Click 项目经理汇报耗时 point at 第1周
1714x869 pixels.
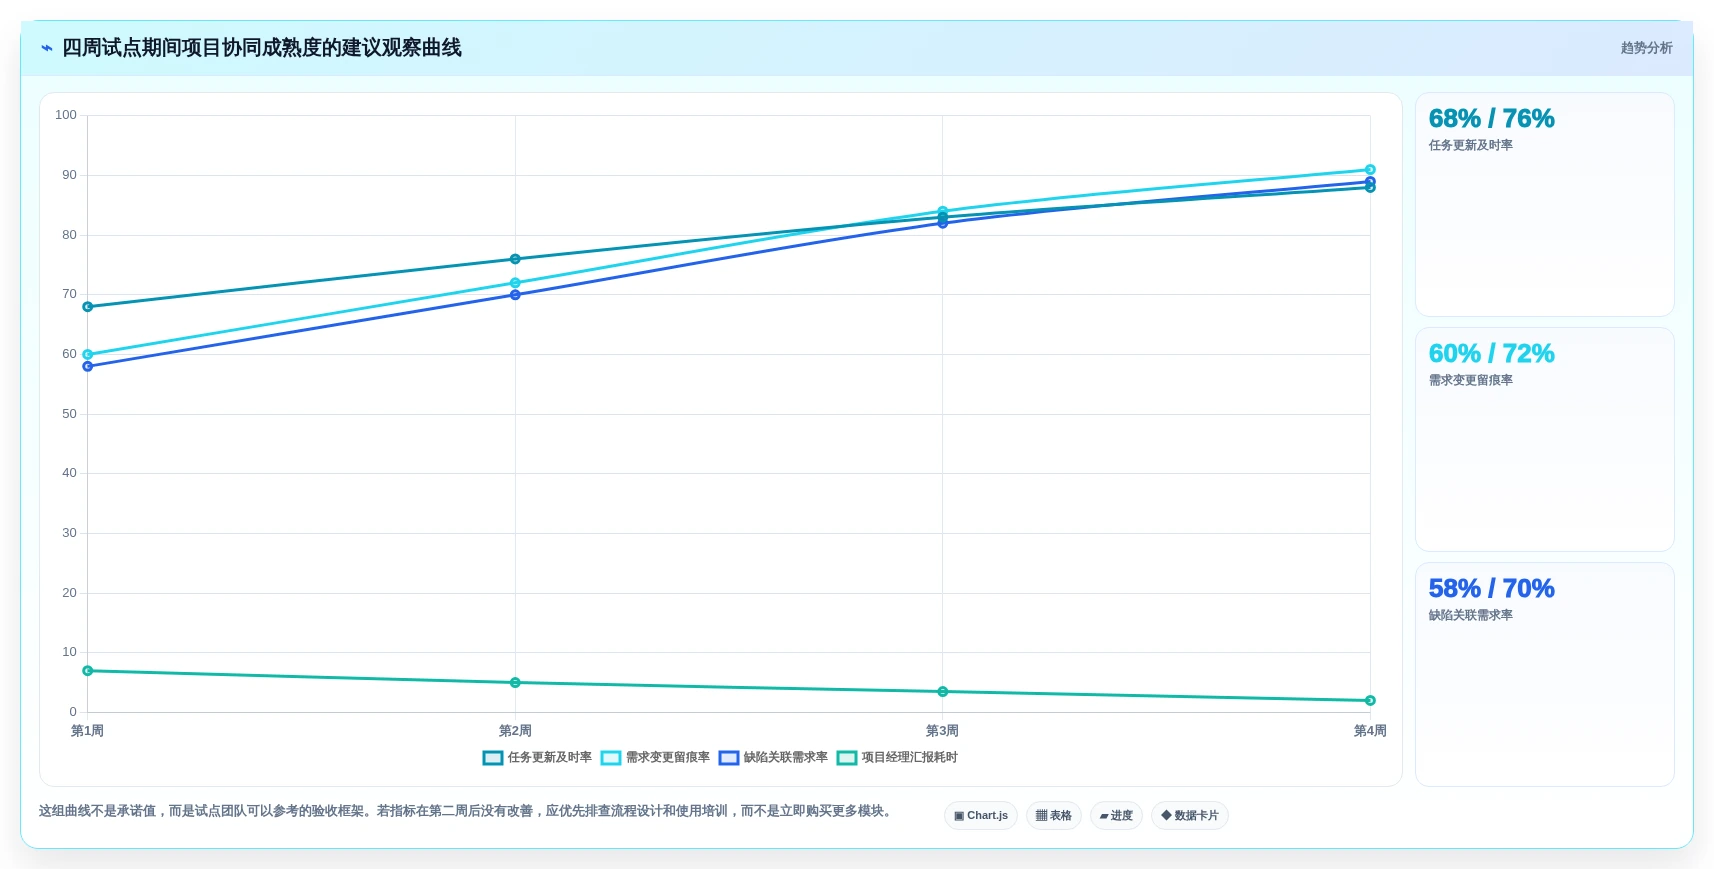click(x=88, y=671)
